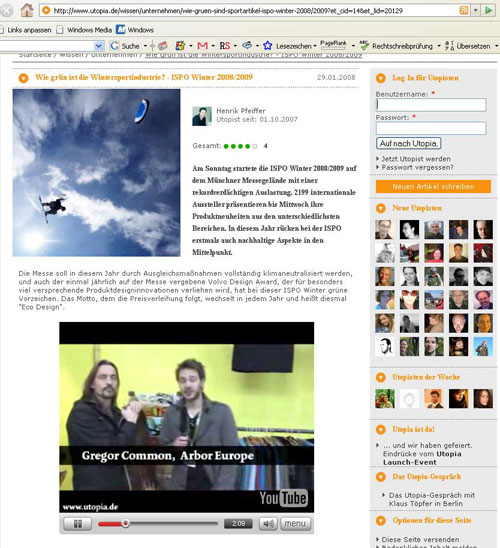Click into the Benutzername input field
This screenshot has width=500, height=548.
tap(431, 105)
